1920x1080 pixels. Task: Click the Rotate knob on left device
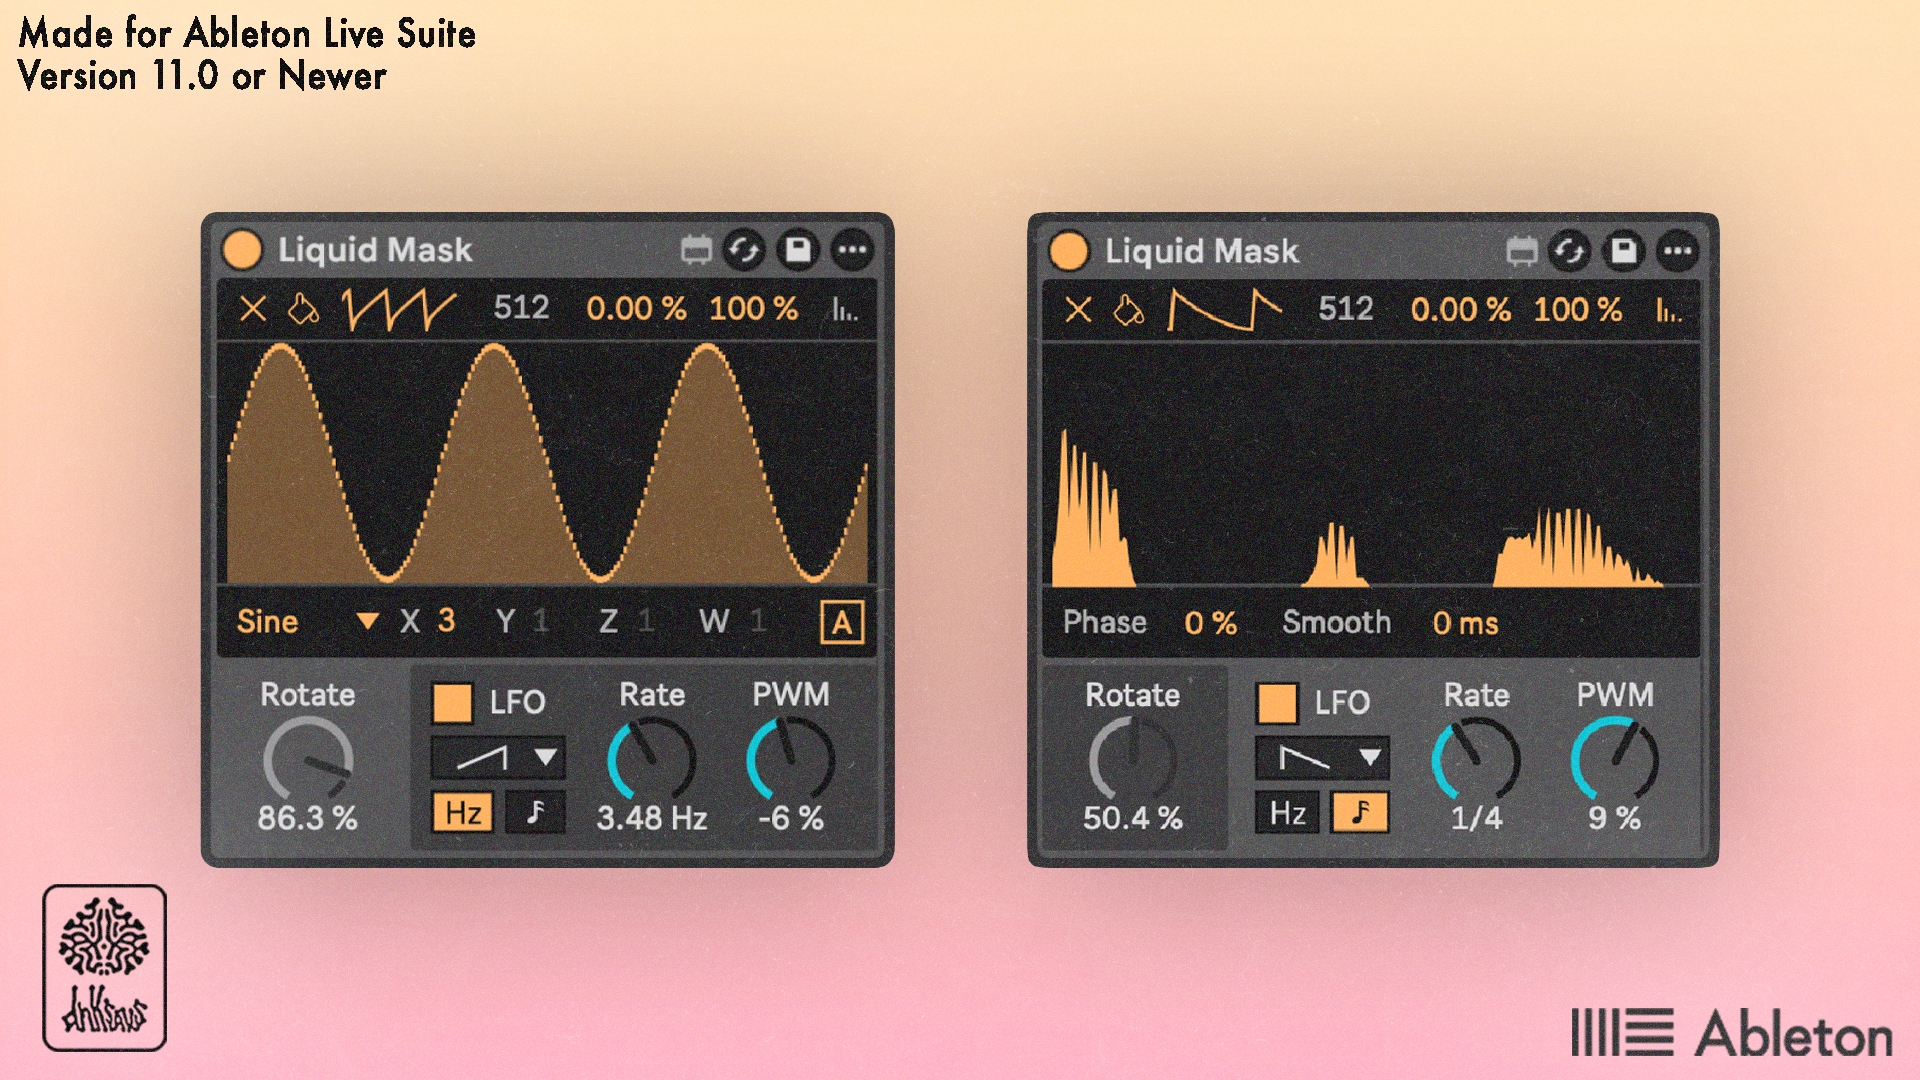pyautogui.click(x=308, y=761)
